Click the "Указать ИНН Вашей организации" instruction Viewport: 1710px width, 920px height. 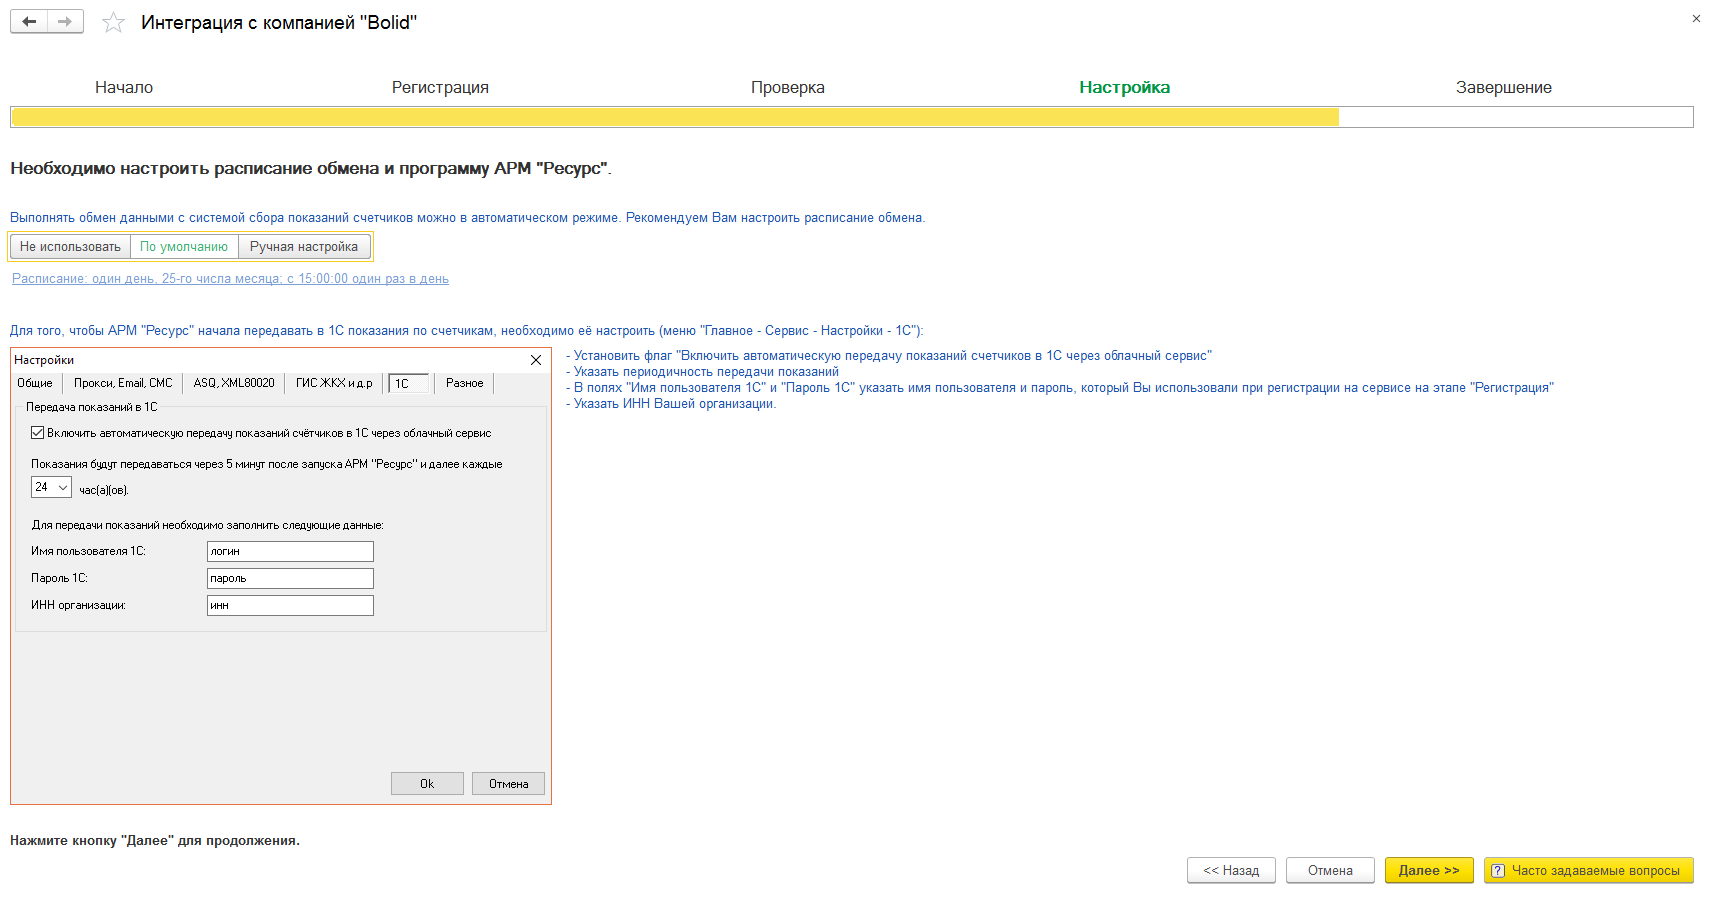click(x=671, y=404)
